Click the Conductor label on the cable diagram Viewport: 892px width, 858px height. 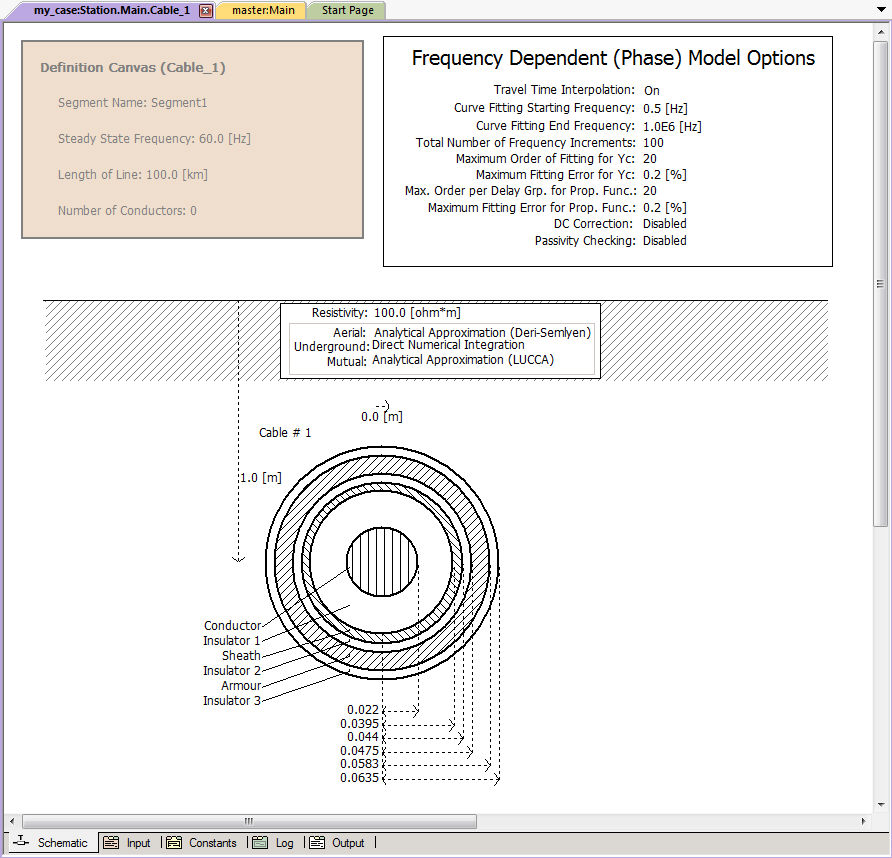[232, 625]
